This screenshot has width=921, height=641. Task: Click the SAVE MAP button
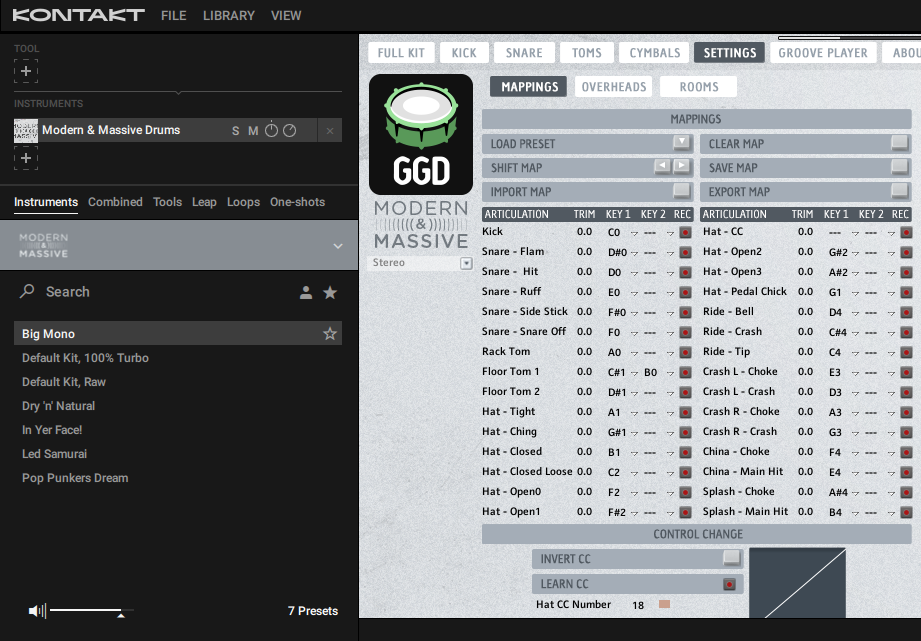point(900,167)
